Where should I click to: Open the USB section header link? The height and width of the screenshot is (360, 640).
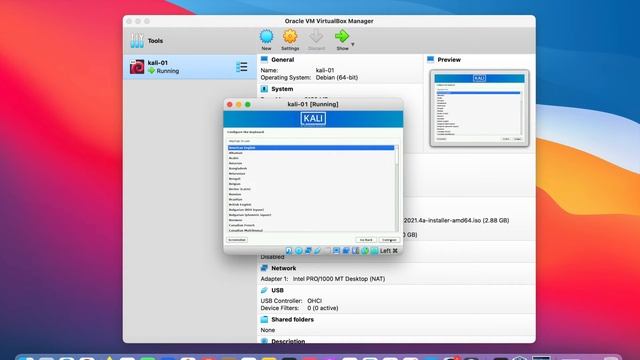click(x=278, y=290)
